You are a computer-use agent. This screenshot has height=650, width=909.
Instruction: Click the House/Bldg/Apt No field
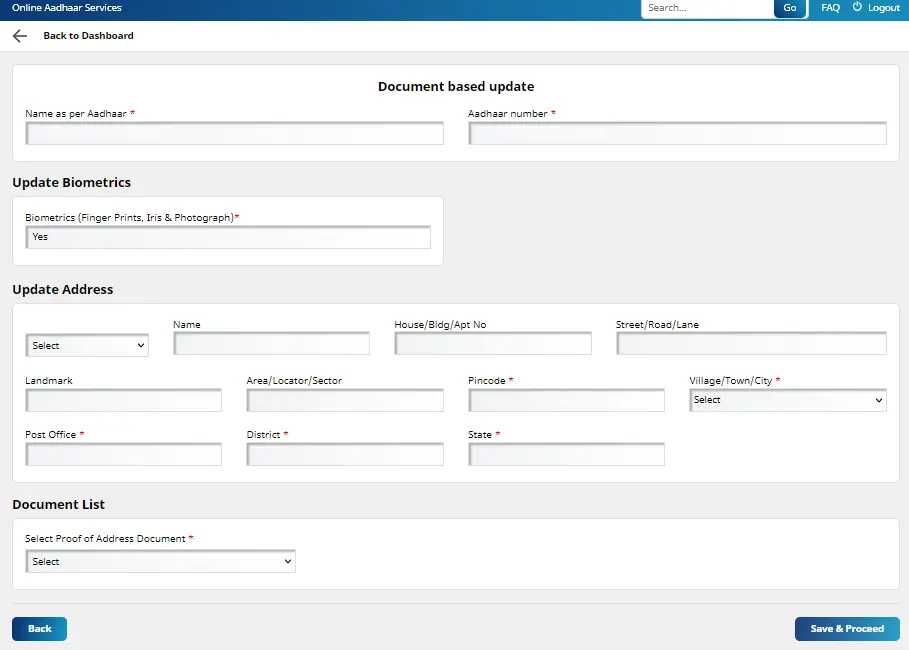coord(493,343)
